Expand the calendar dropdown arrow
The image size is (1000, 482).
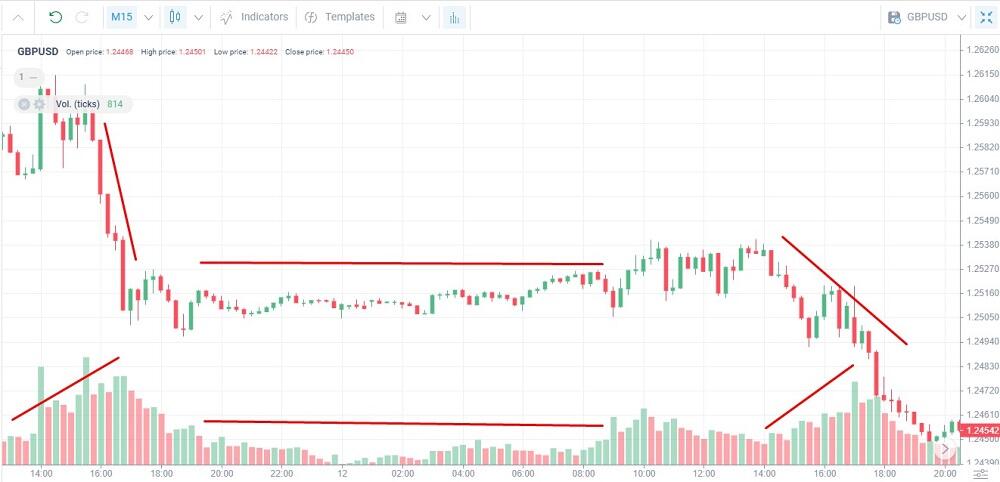tap(426, 17)
